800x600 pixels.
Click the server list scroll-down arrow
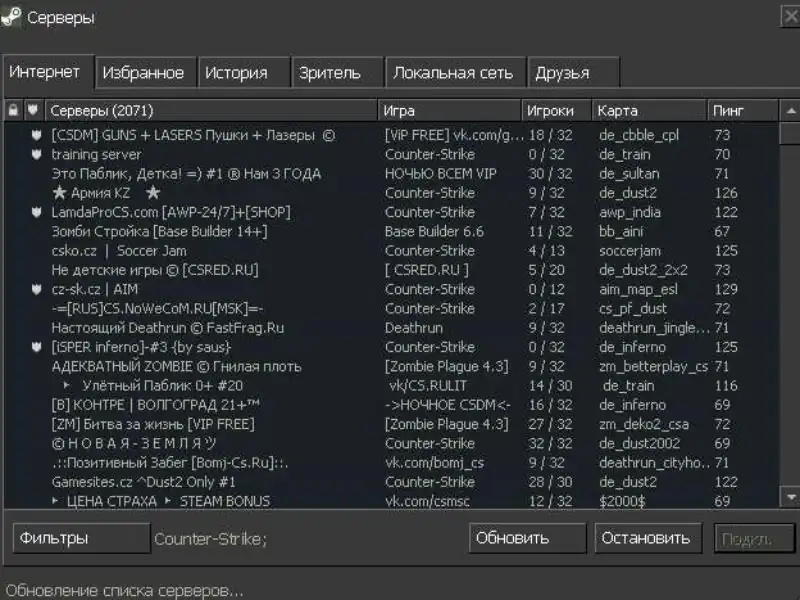pyautogui.click(x=790, y=496)
